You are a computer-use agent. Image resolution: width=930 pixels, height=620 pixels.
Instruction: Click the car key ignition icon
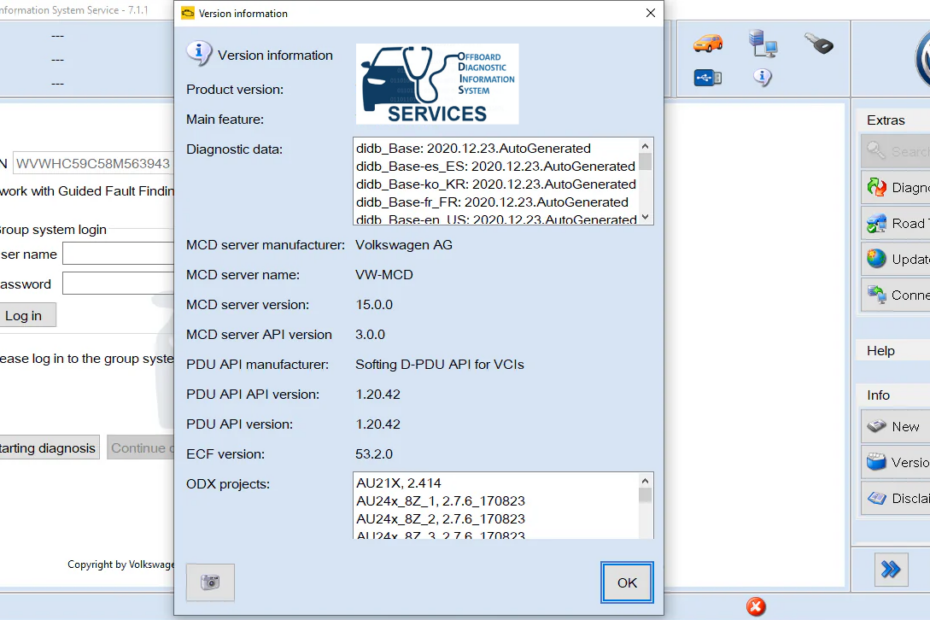pyautogui.click(x=818, y=43)
